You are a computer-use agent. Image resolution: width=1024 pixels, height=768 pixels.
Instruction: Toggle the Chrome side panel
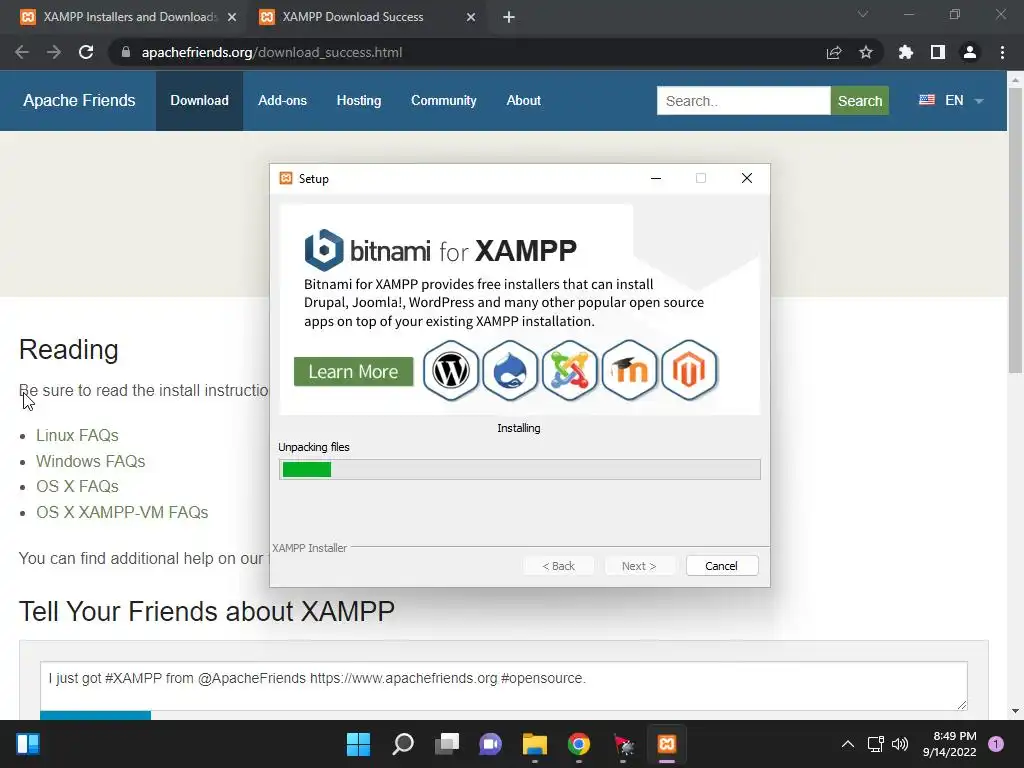938,52
